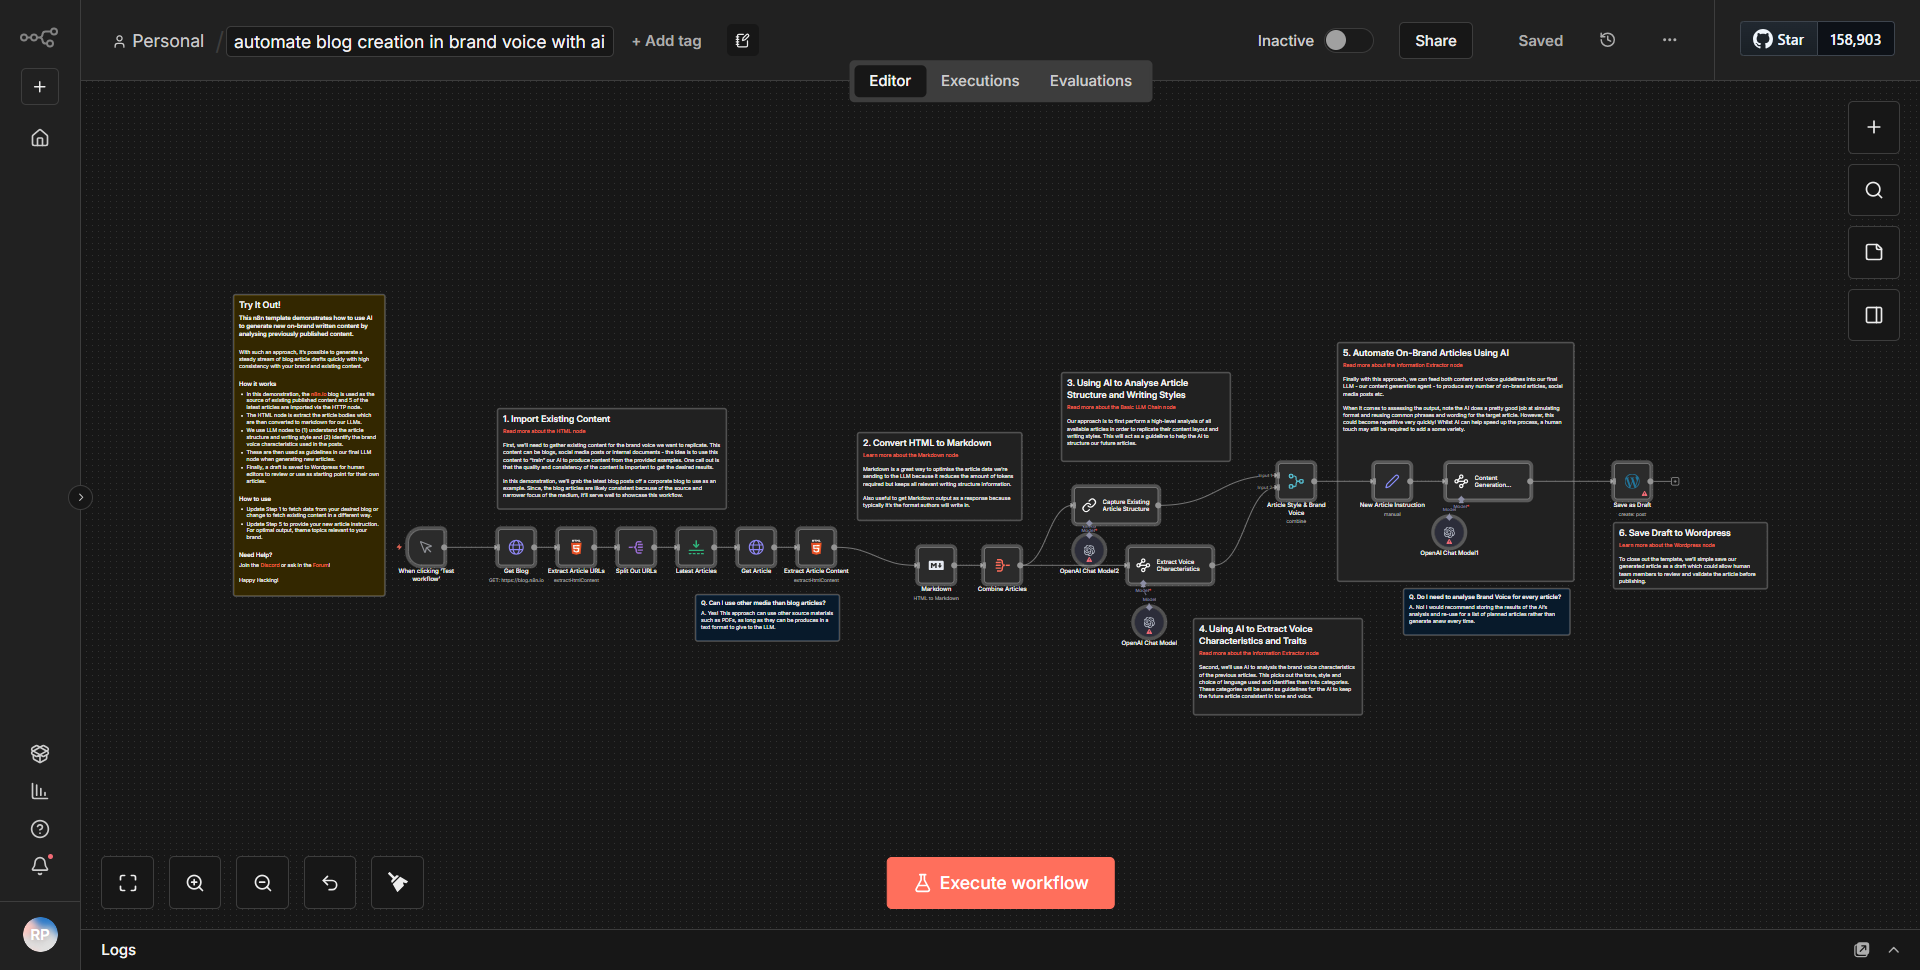This screenshot has height=970, width=1920.
Task: Add a sticky note with the note icon
Action: [1874, 252]
